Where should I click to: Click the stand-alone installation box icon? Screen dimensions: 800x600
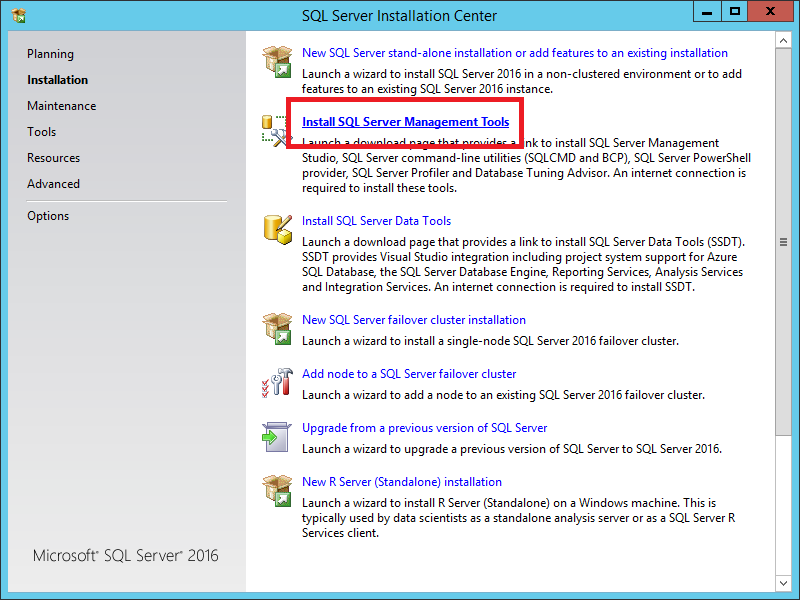[x=276, y=61]
